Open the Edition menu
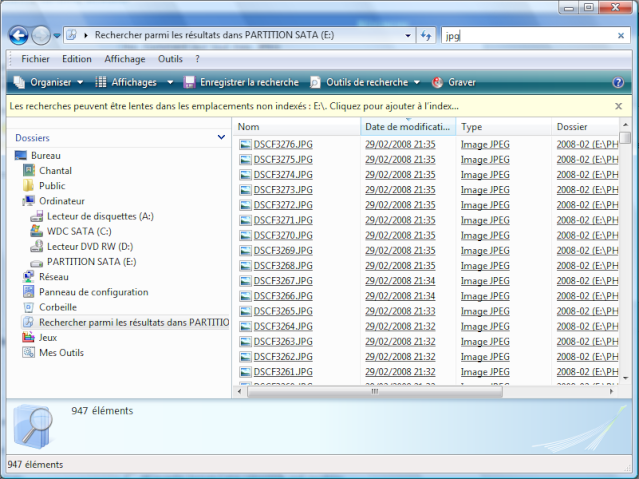The height and width of the screenshot is (479, 639). [x=77, y=59]
